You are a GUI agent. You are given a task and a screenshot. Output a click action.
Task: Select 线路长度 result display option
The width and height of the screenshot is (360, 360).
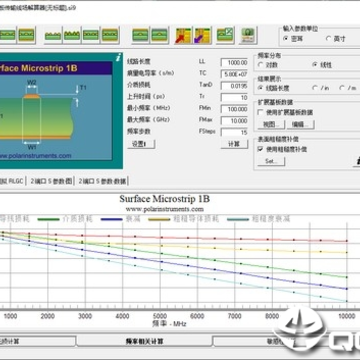273,88
